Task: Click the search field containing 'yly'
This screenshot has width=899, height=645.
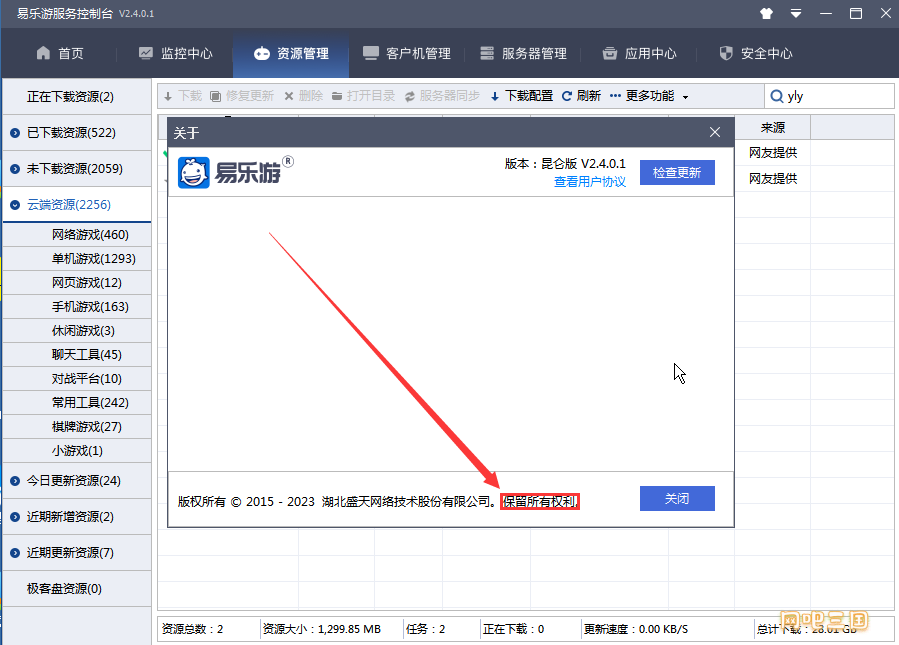Action: [838, 96]
